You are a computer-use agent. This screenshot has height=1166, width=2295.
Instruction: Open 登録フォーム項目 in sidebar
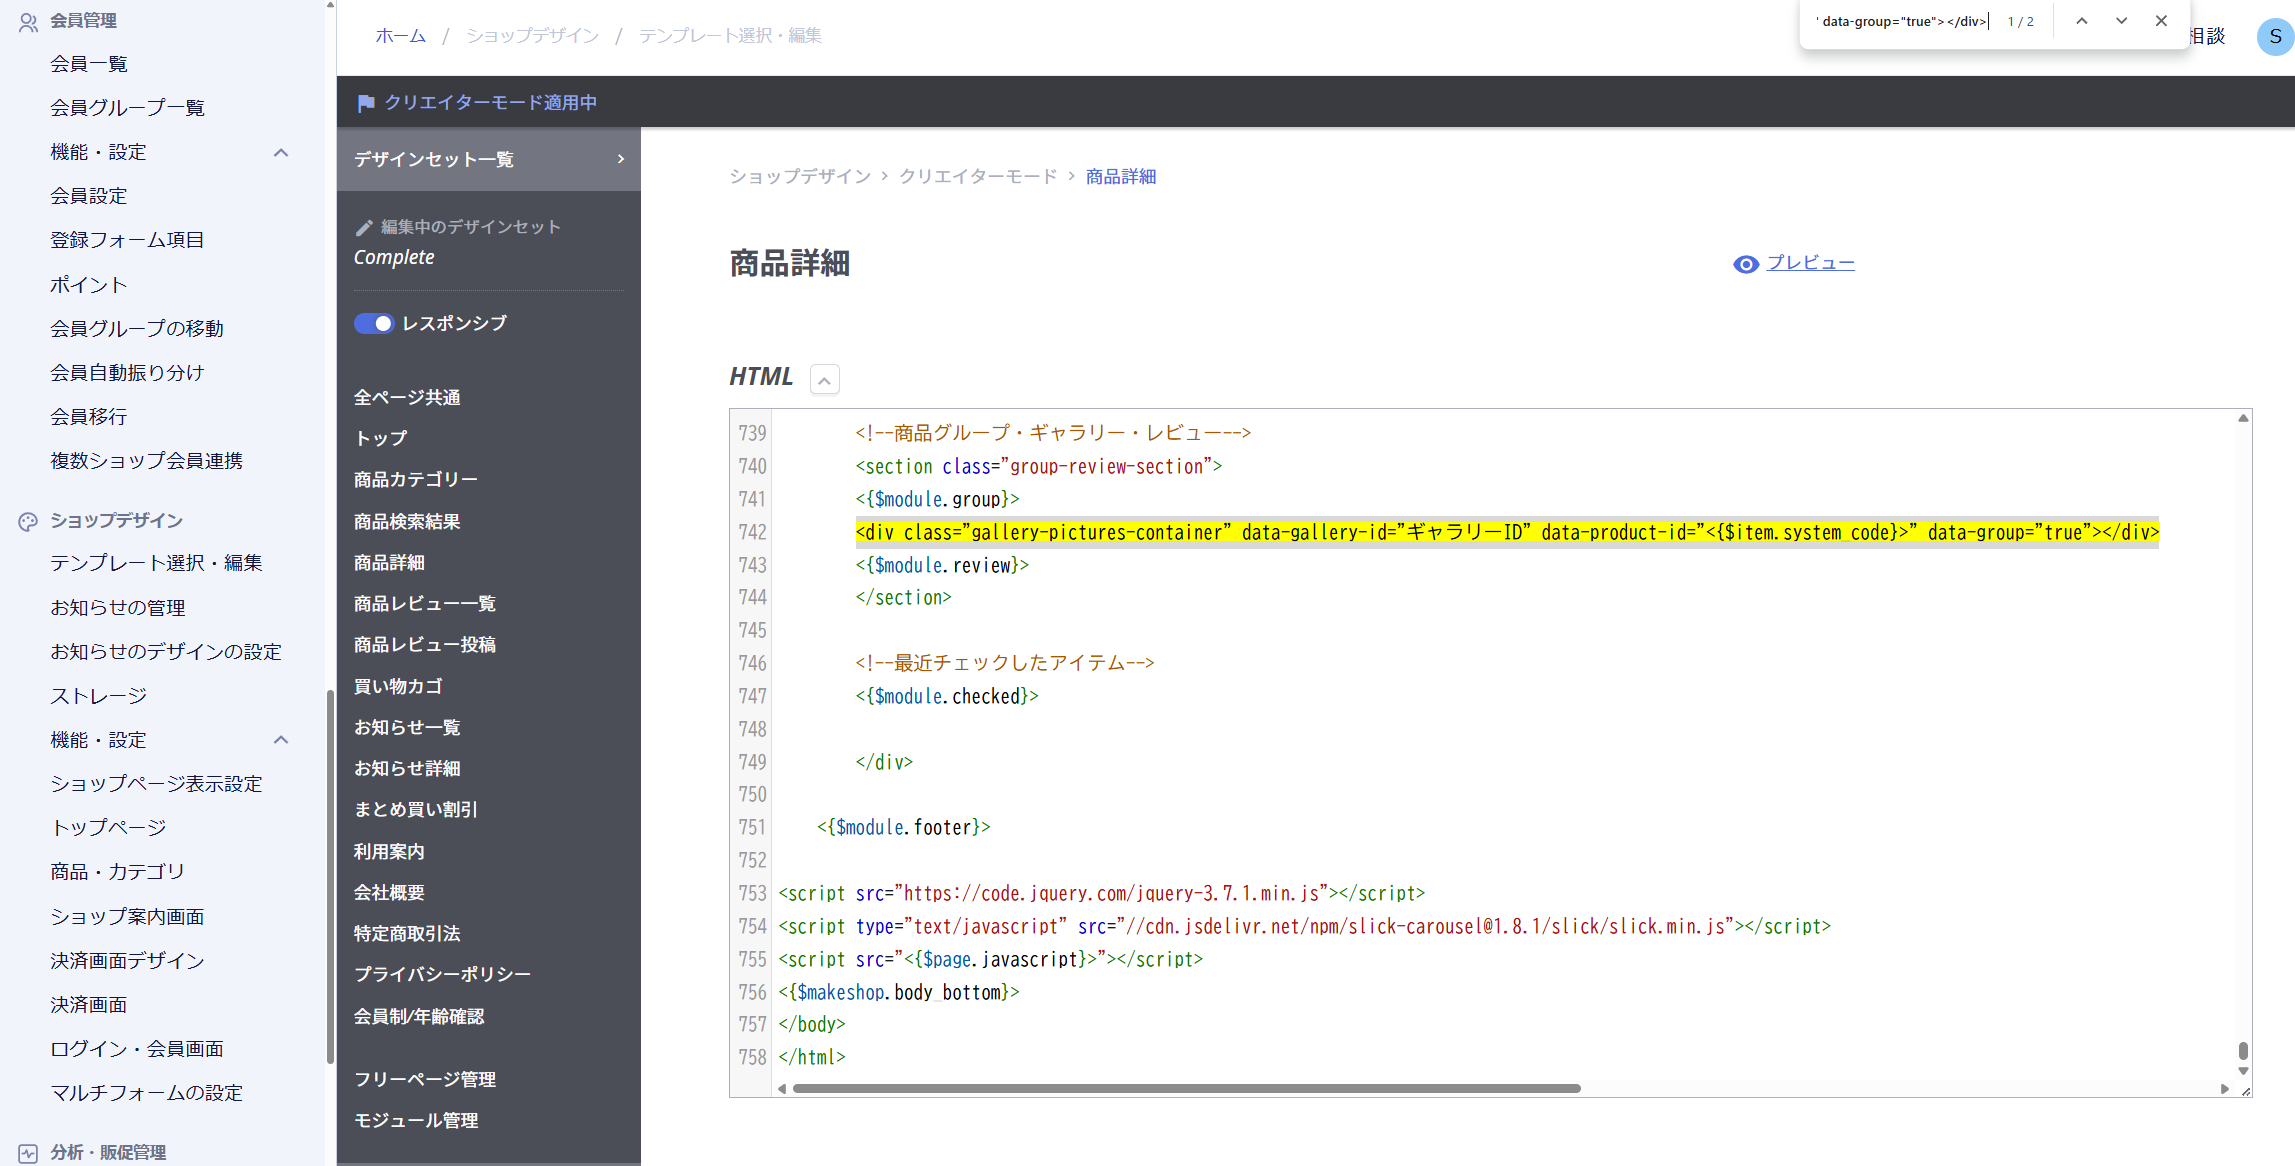(x=127, y=240)
